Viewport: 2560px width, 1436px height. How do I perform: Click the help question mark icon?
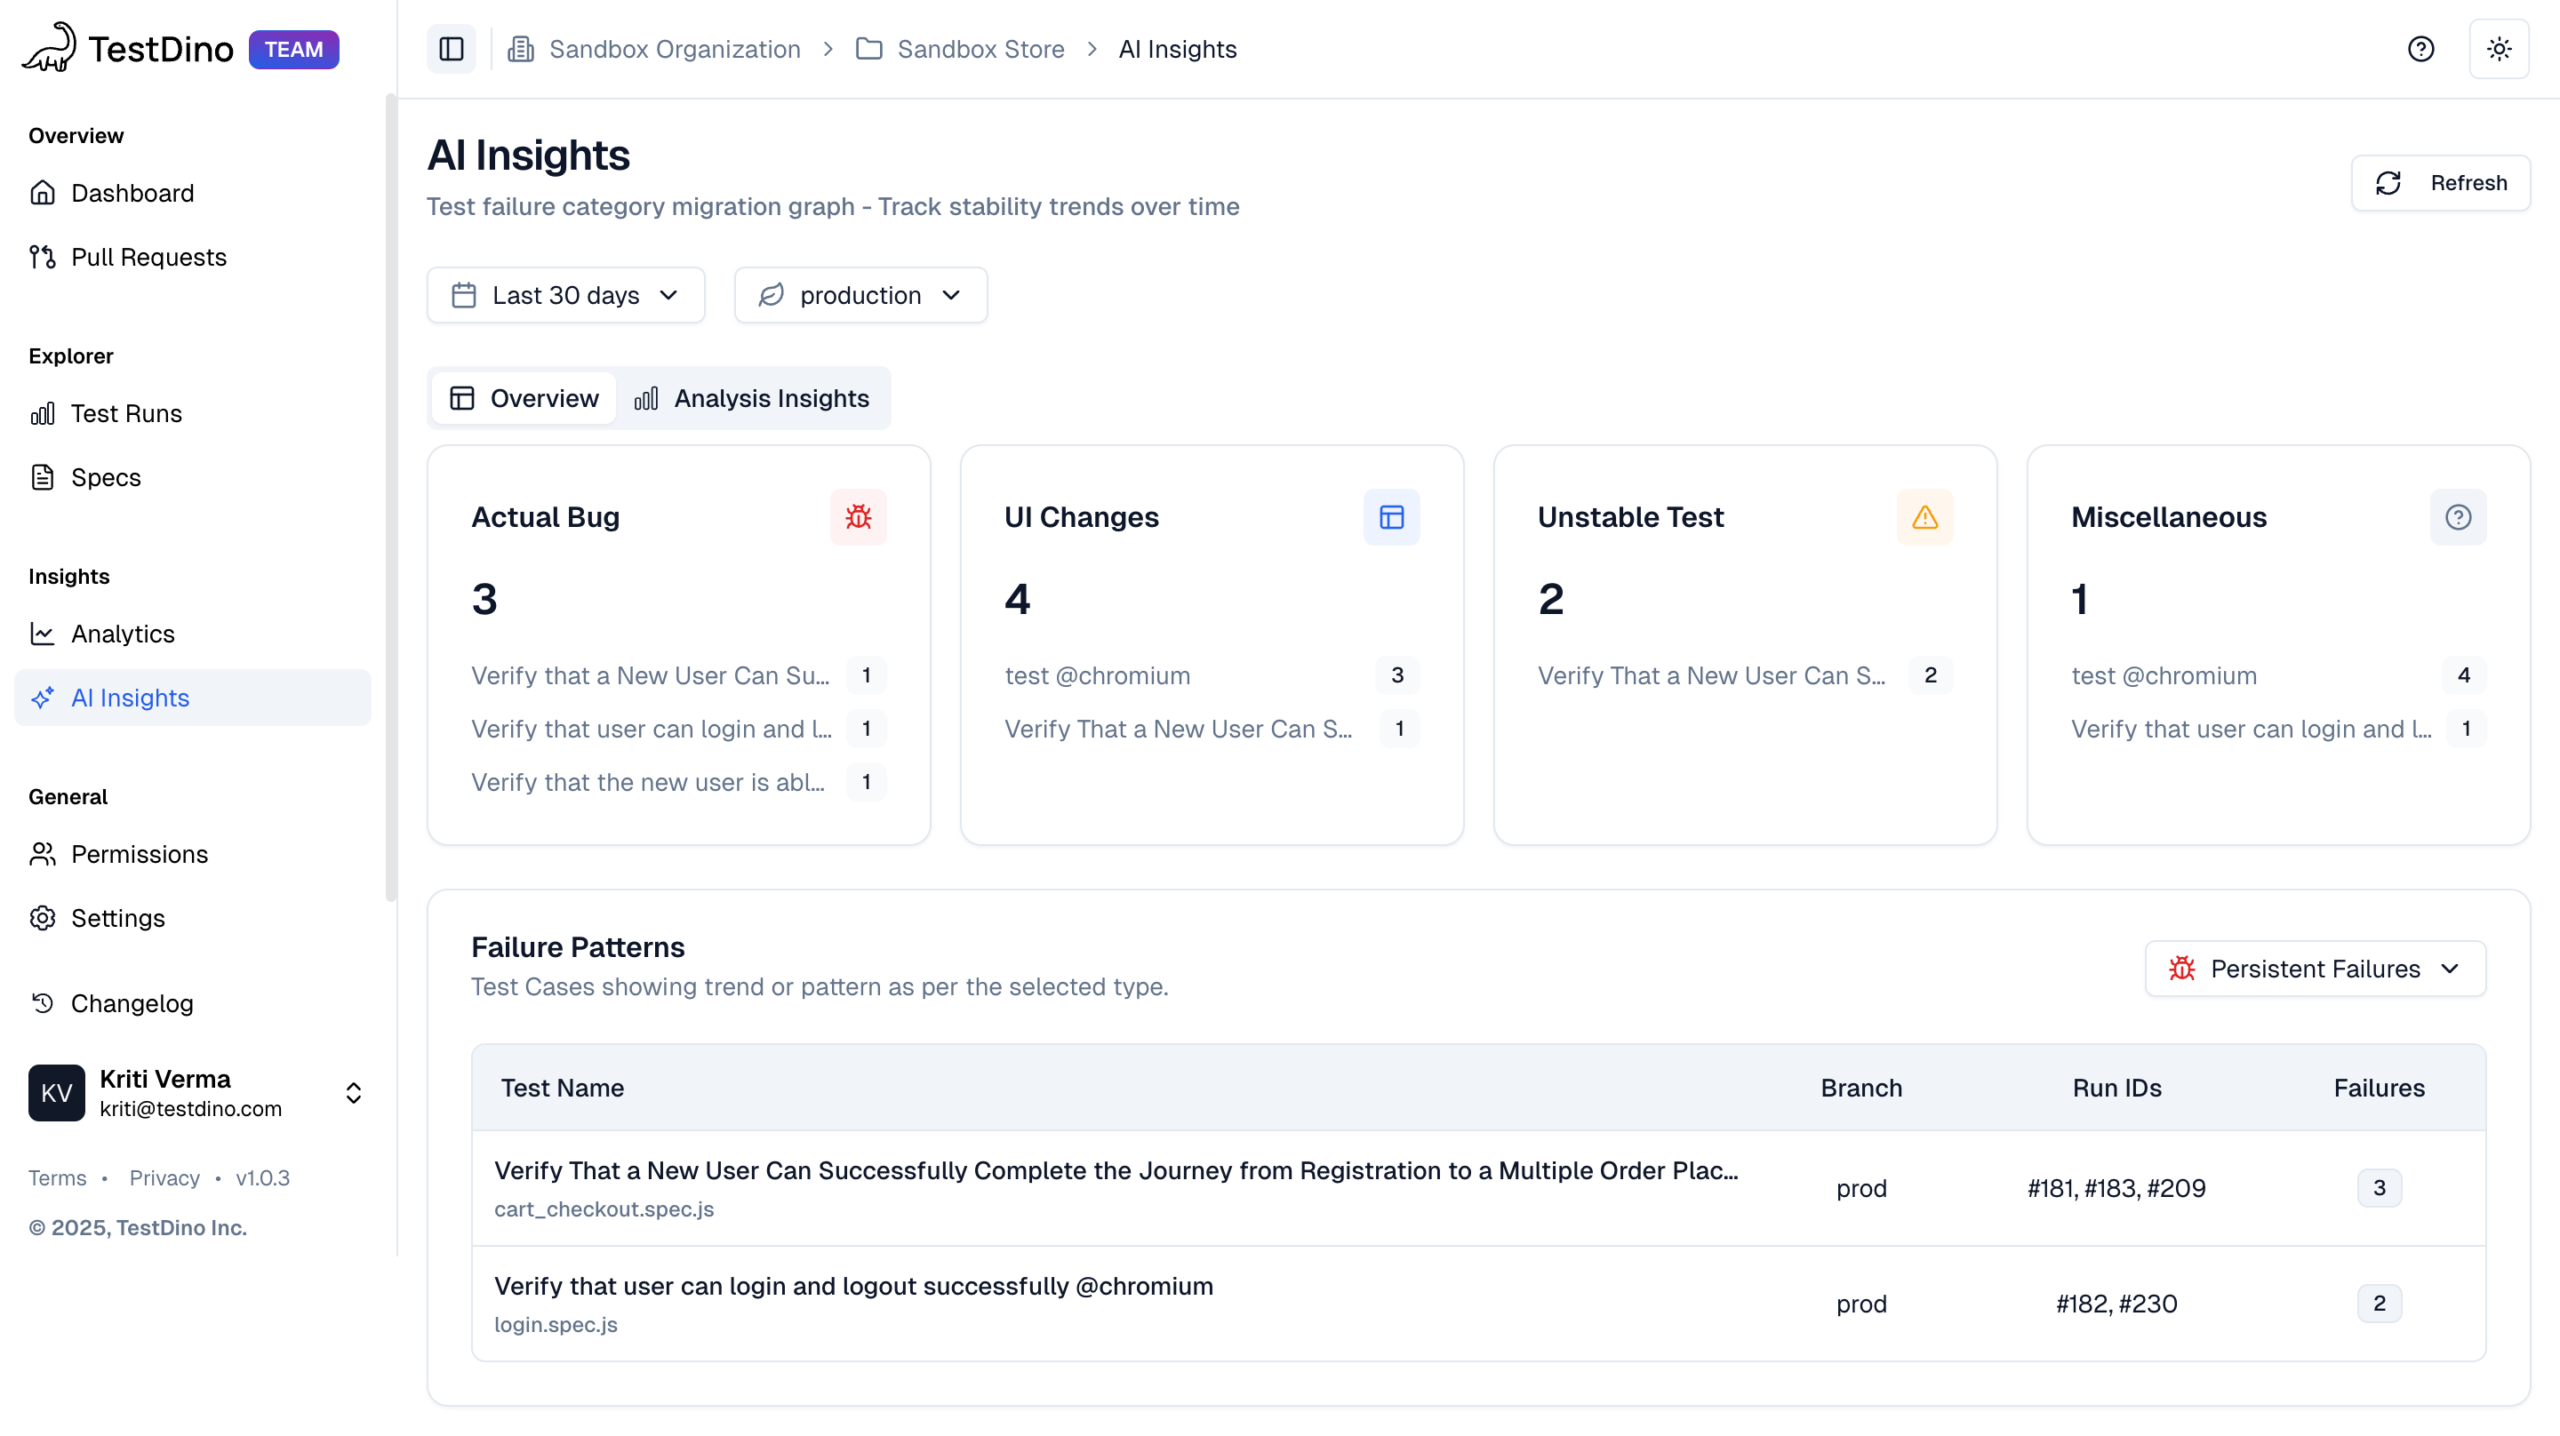[x=2420, y=49]
